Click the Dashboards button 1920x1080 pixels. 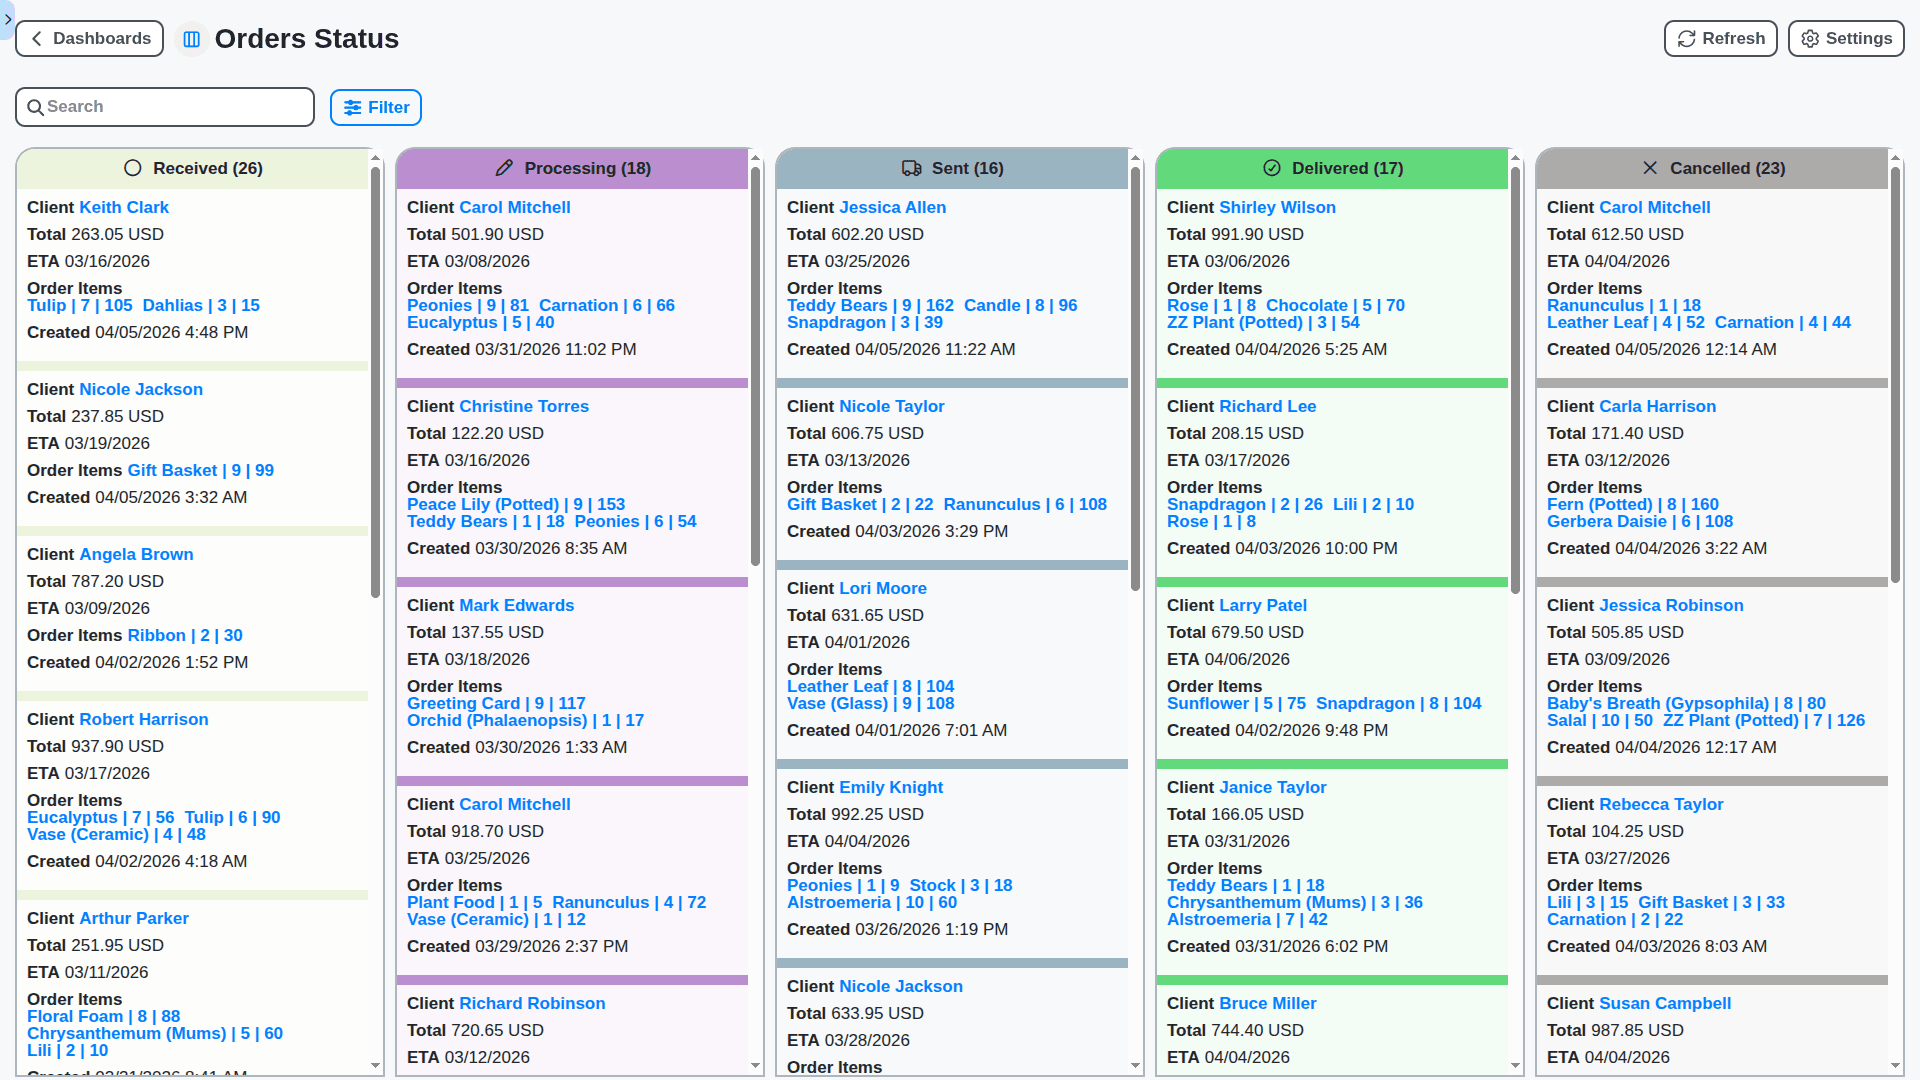[89, 38]
